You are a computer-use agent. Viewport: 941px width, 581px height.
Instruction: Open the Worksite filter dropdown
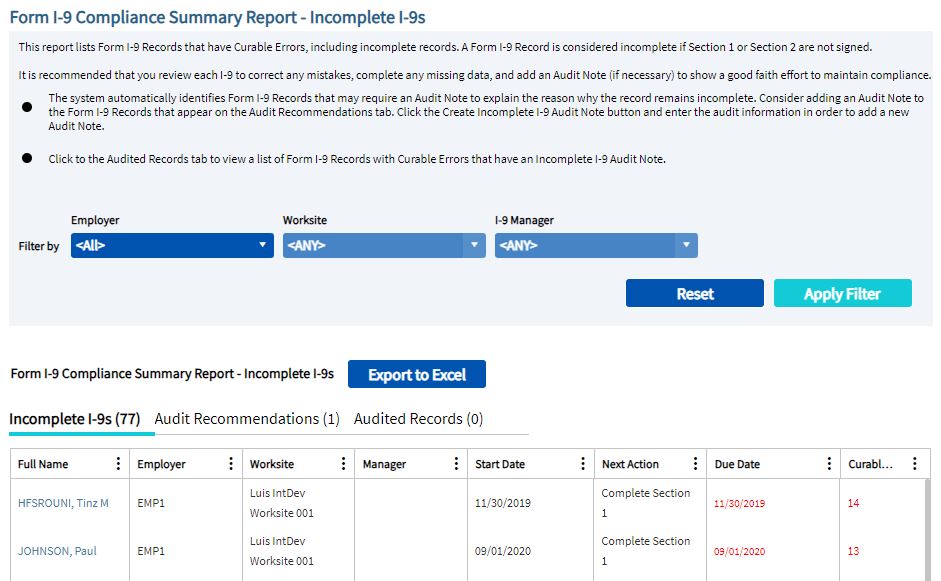[384, 245]
